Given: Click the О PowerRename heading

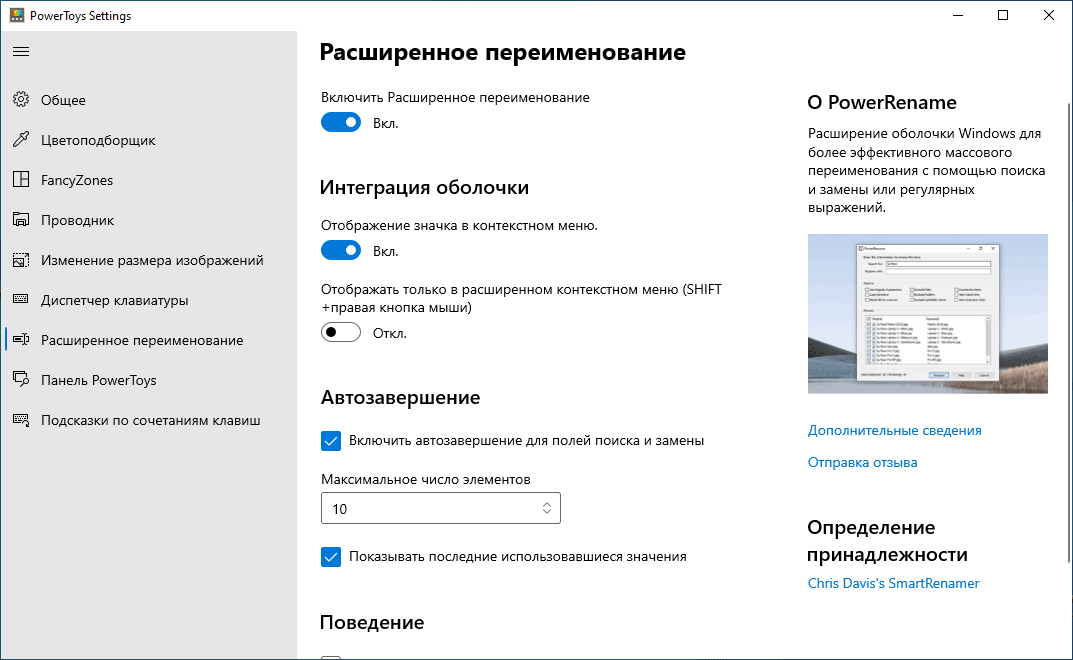Looking at the screenshot, I should point(881,102).
